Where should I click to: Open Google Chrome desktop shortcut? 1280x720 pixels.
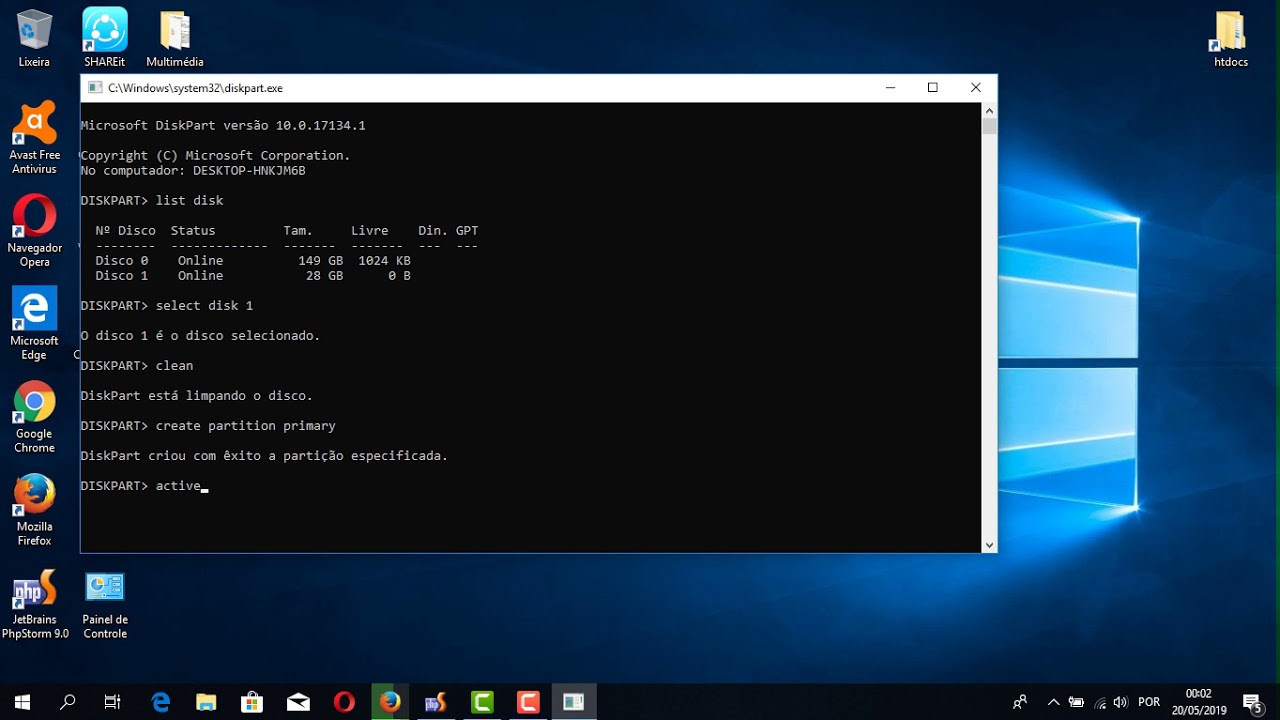tap(34, 417)
